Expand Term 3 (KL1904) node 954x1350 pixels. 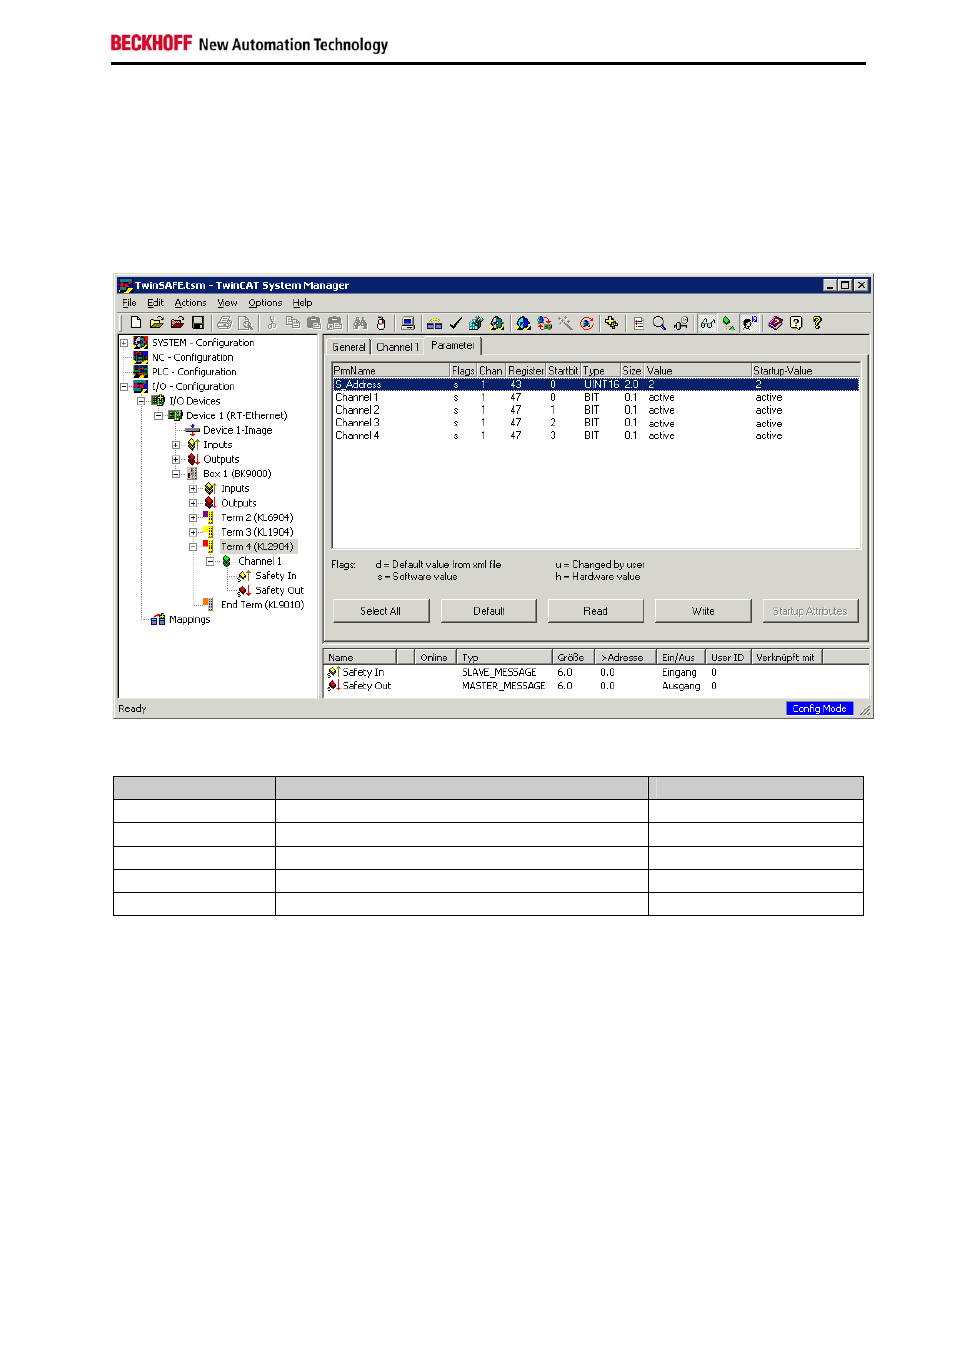click(193, 533)
